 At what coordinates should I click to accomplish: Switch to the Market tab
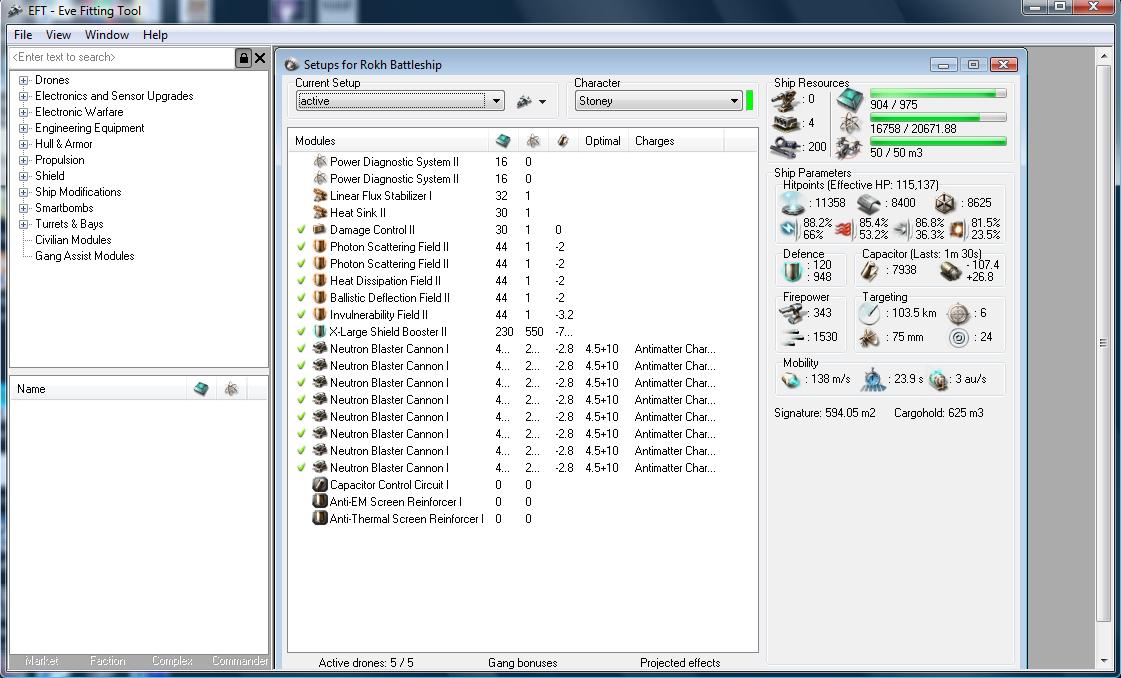[41, 661]
